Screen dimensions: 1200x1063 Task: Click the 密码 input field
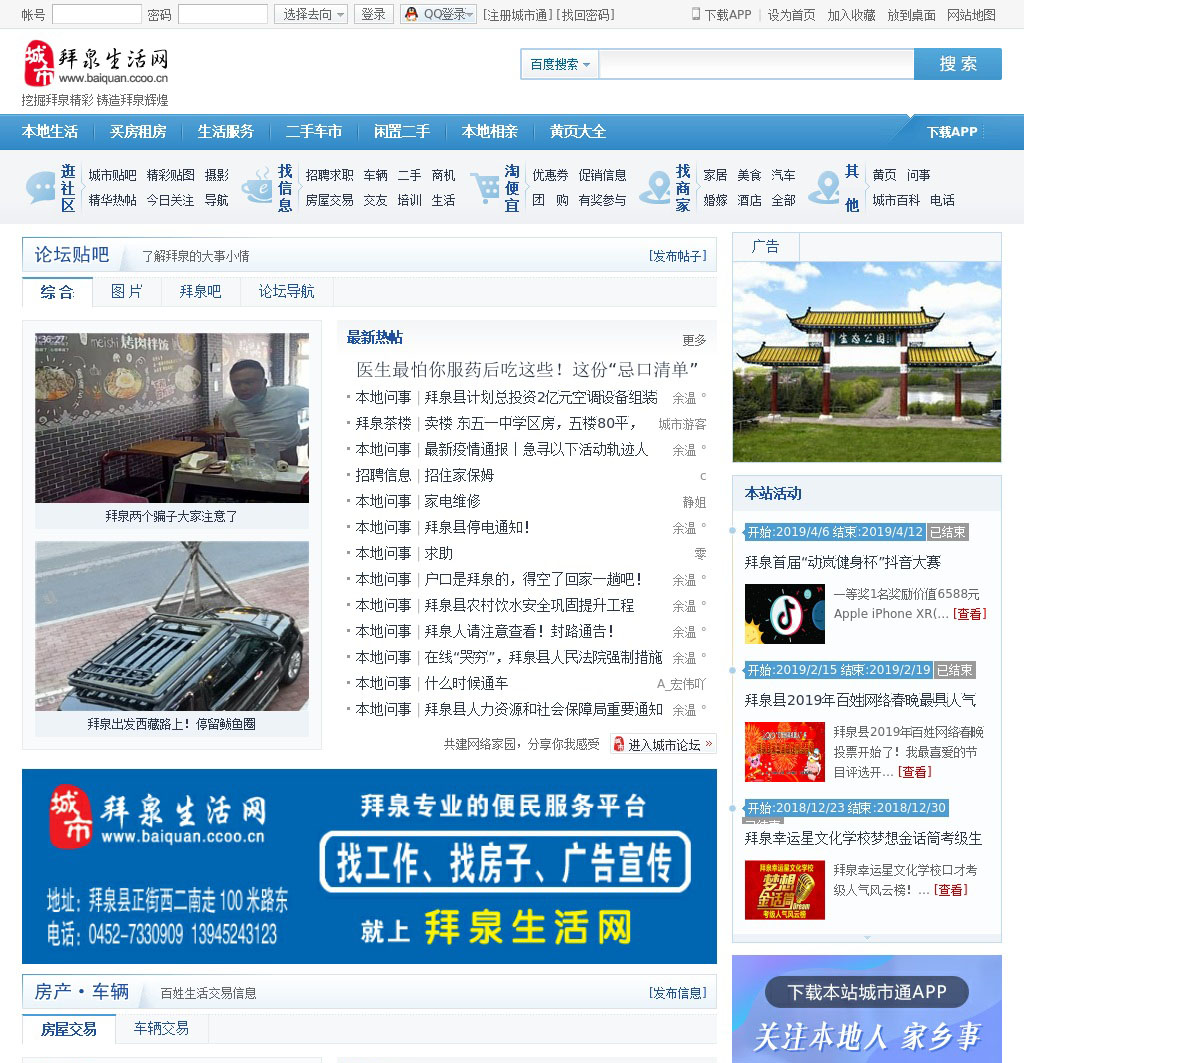coord(223,14)
